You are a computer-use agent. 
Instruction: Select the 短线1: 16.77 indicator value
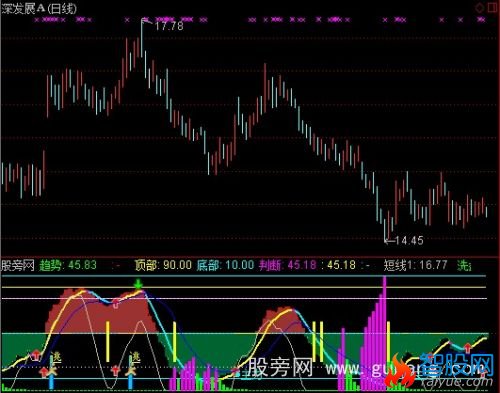click(x=415, y=265)
